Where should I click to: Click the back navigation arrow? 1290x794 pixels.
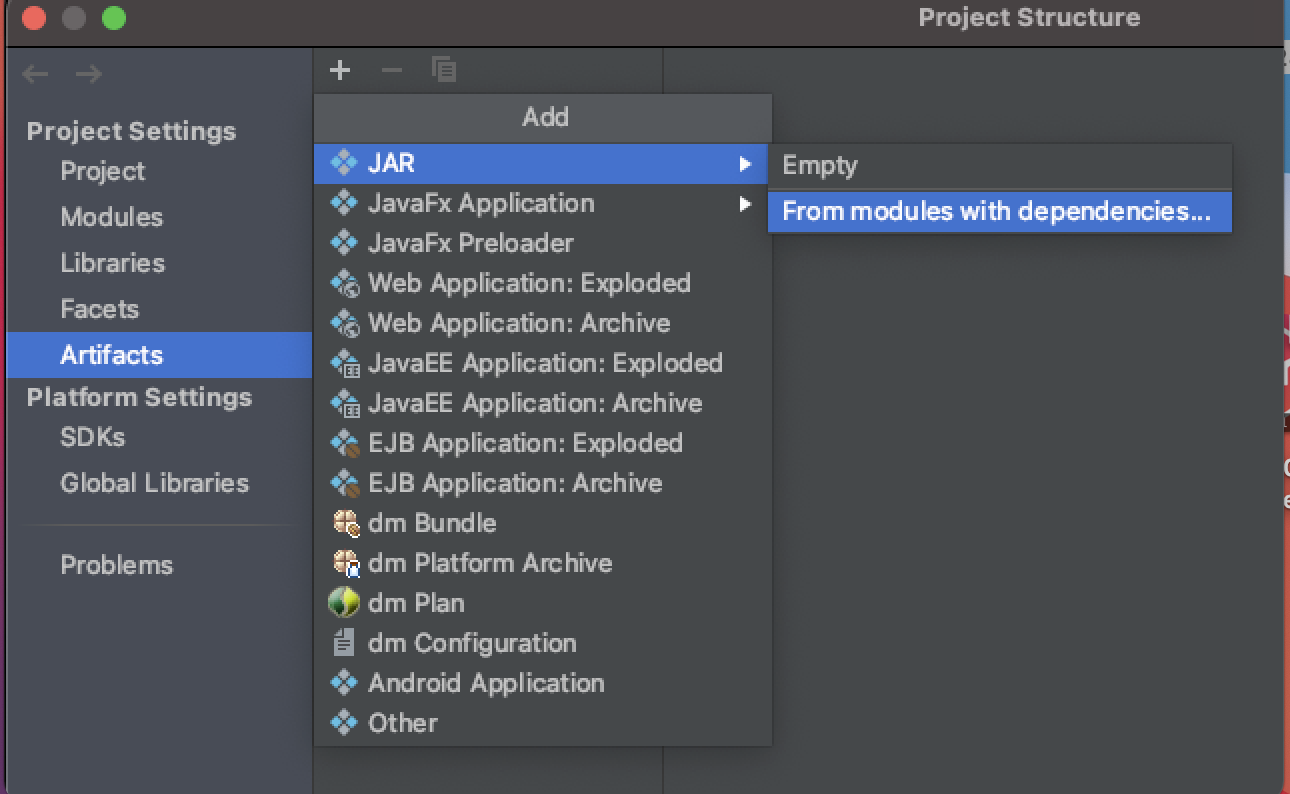(36, 73)
